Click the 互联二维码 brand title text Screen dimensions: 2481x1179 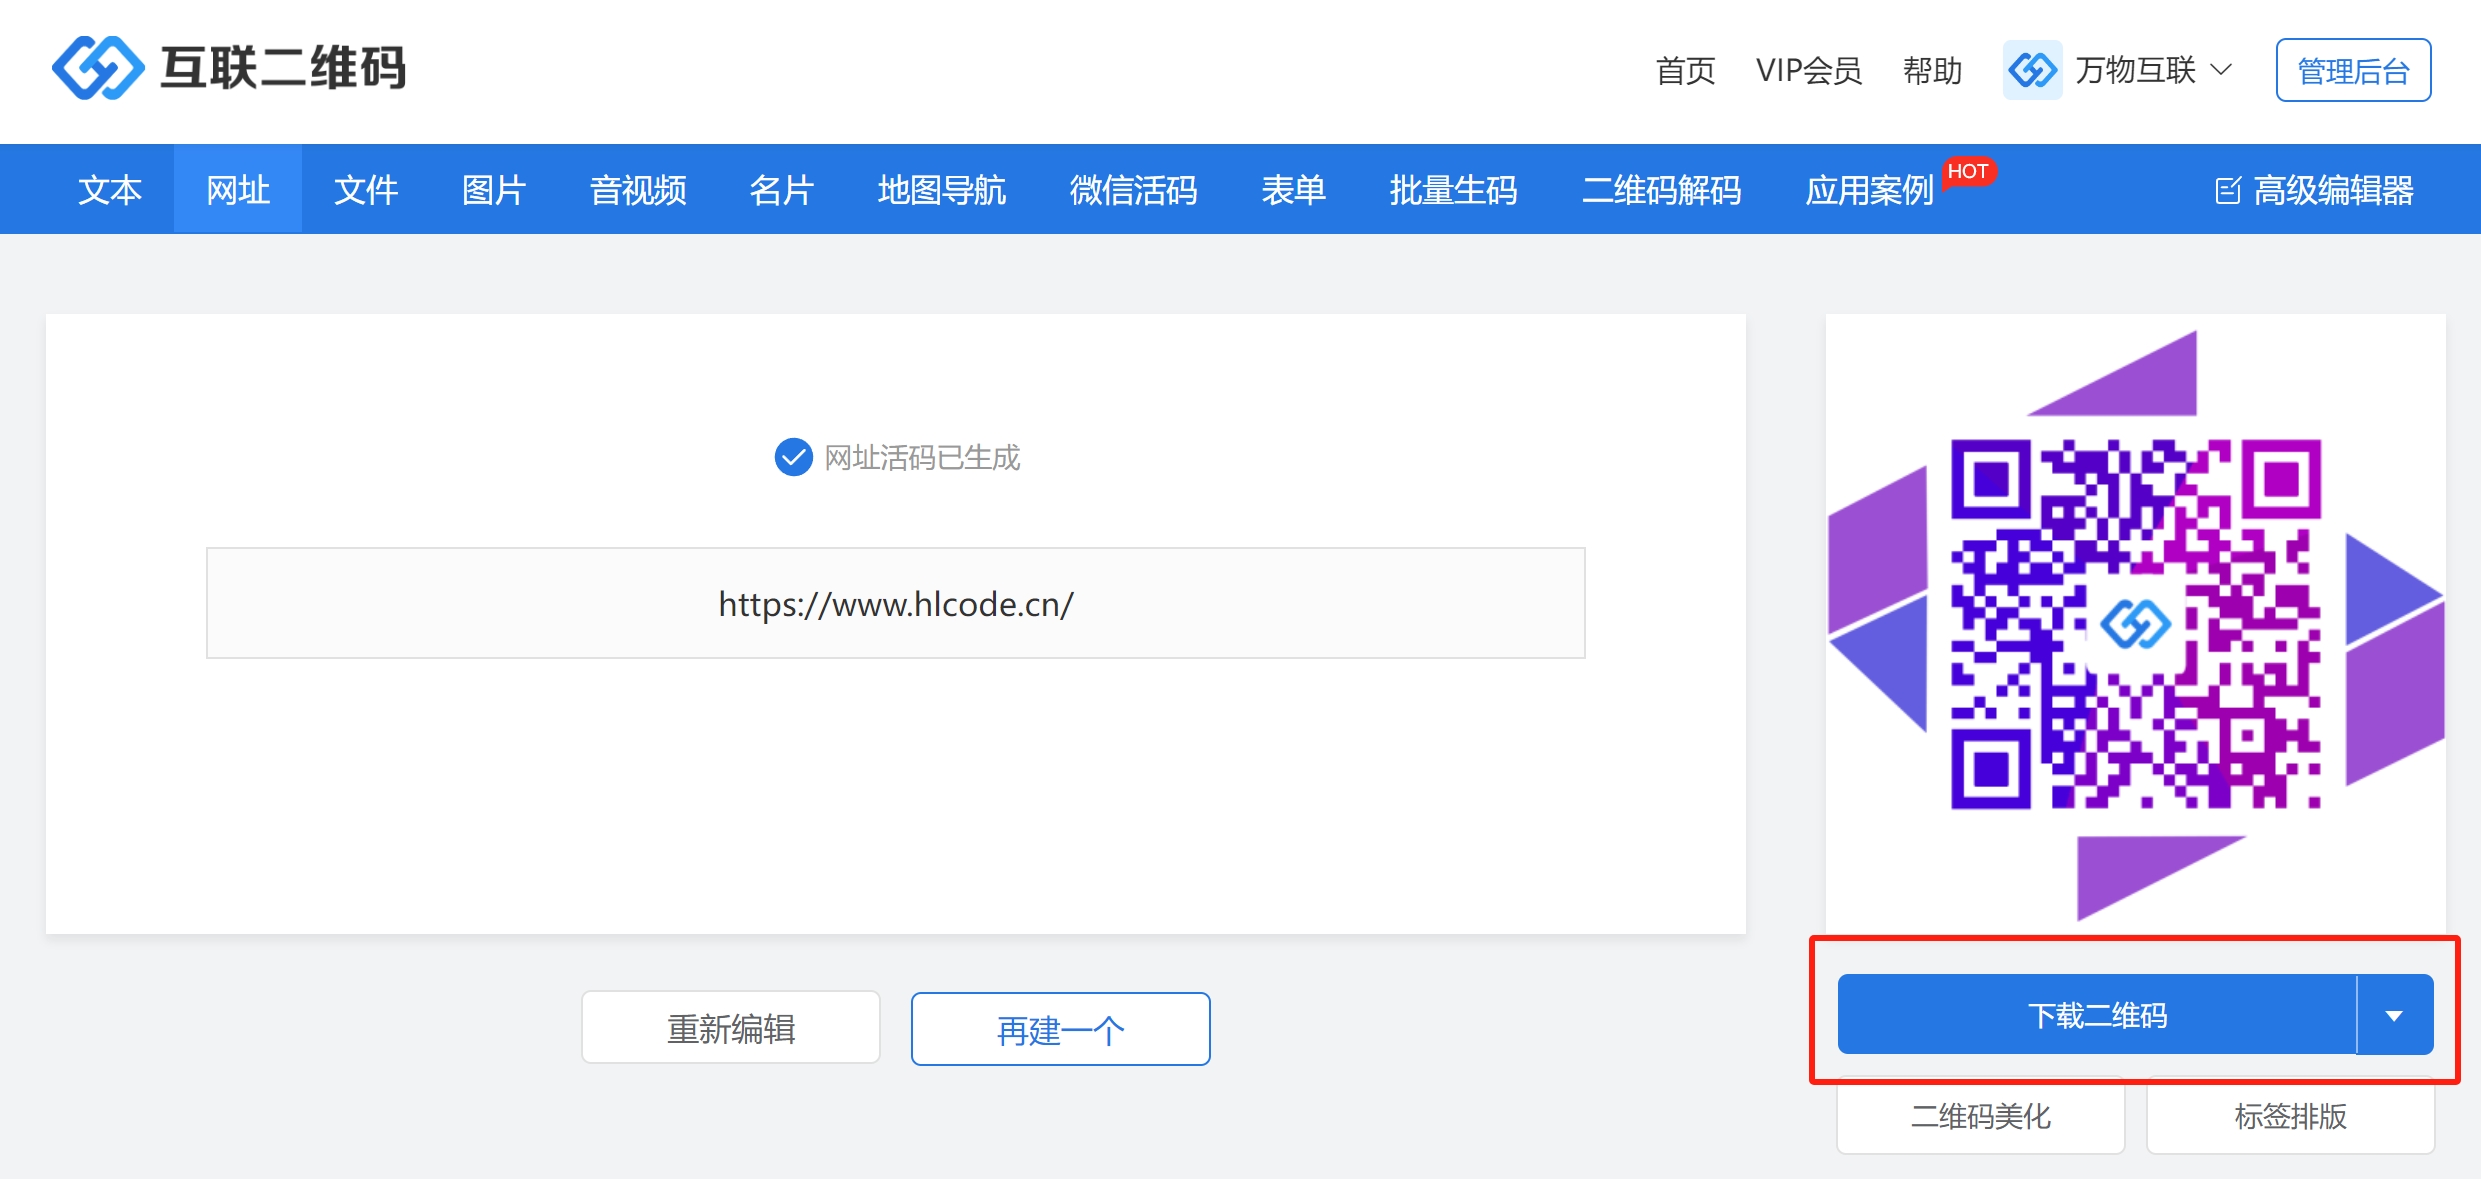click(x=283, y=68)
